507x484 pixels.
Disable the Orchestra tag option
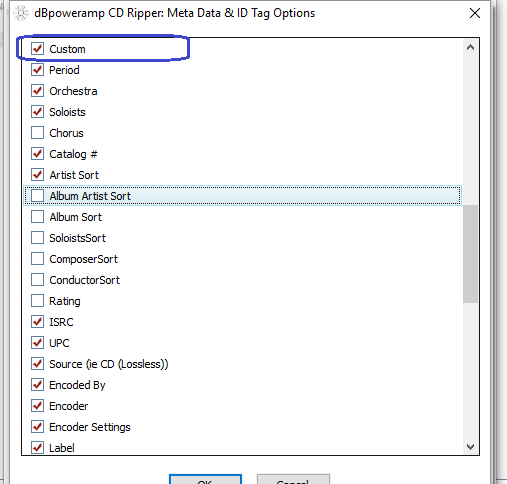coord(37,91)
